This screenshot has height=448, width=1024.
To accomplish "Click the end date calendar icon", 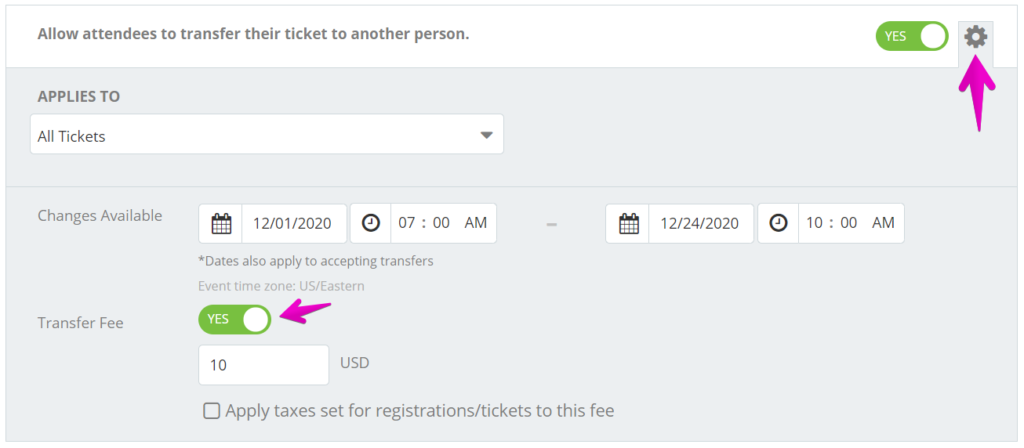I will click(x=628, y=223).
